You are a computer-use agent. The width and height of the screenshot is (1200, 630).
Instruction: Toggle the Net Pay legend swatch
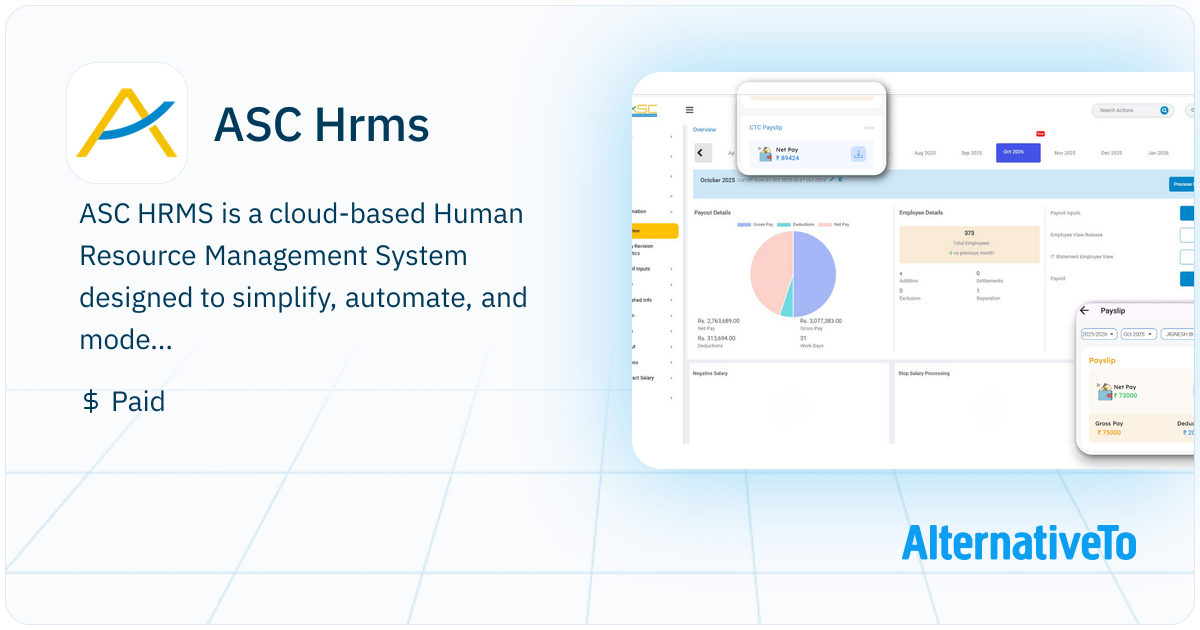click(823, 225)
